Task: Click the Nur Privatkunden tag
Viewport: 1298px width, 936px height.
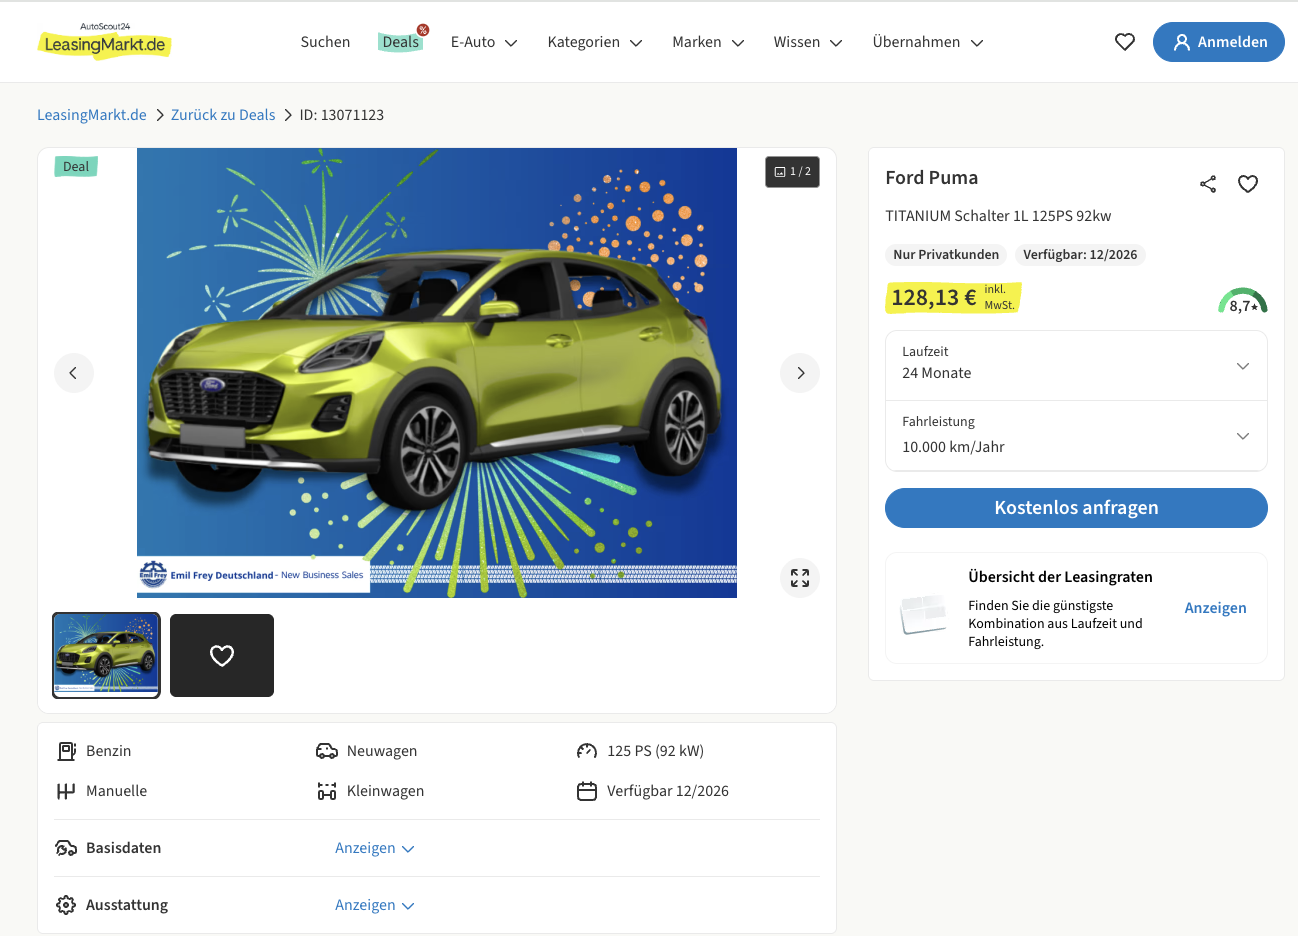Action: (x=946, y=255)
